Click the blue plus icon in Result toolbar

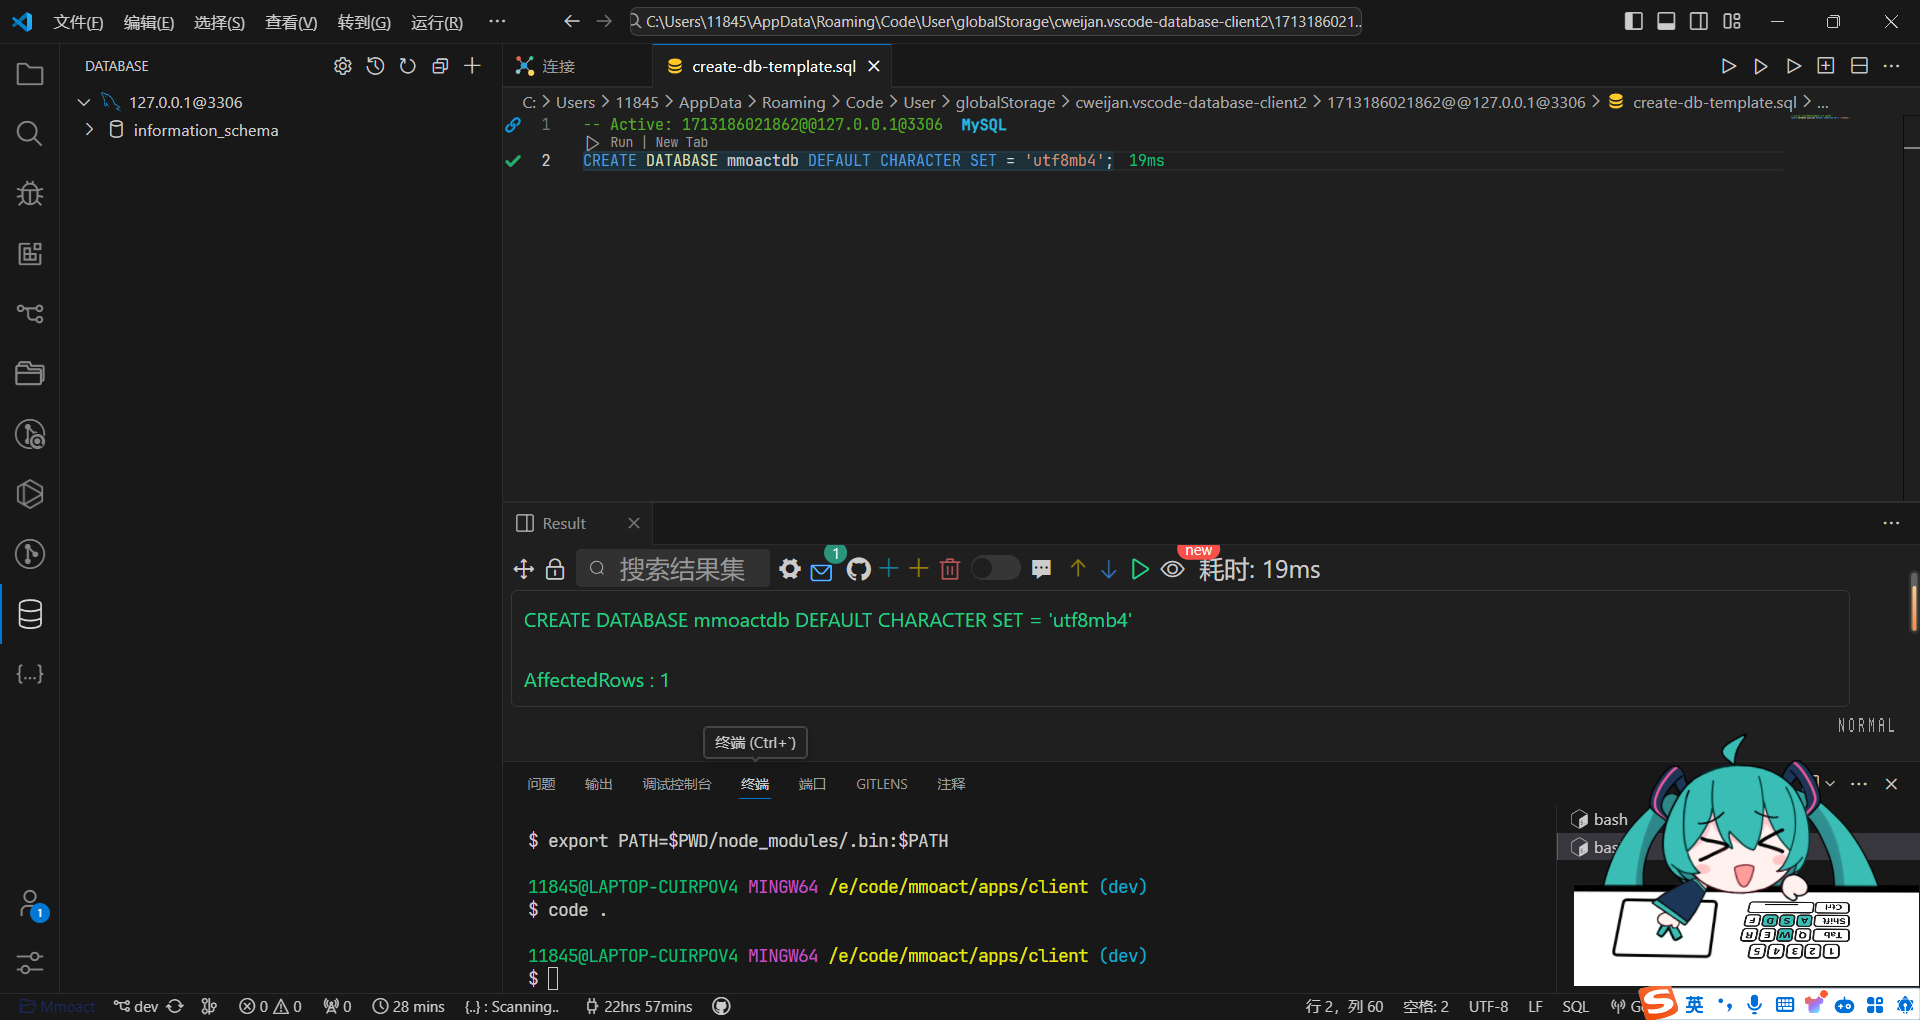tap(888, 569)
